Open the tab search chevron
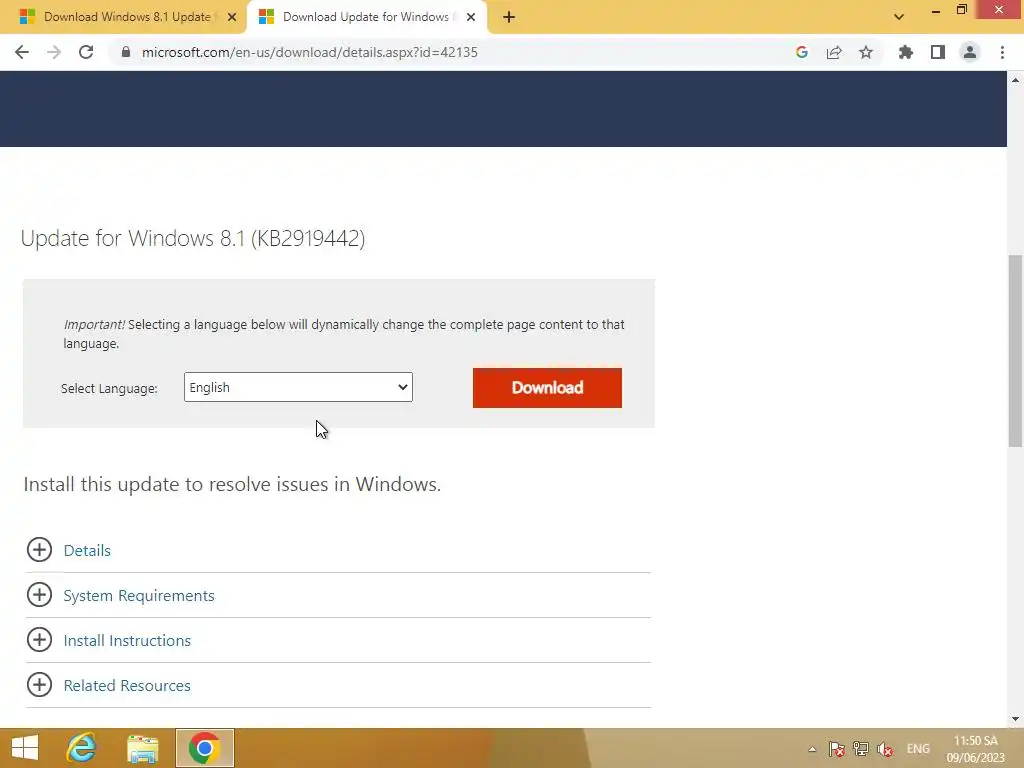Image resolution: width=1024 pixels, height=768 pixels. (x=899, y=17)
